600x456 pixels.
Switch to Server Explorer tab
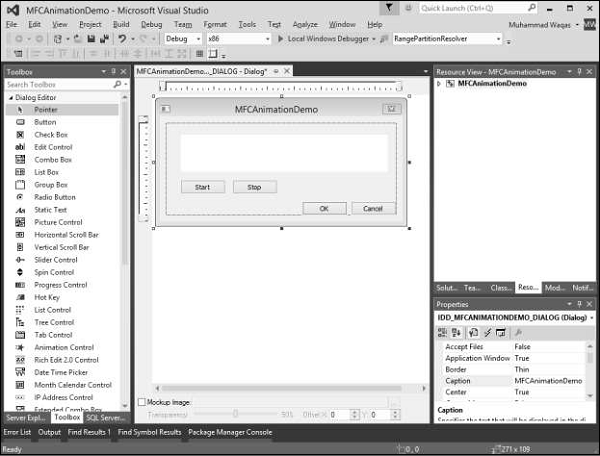(26, 418)
